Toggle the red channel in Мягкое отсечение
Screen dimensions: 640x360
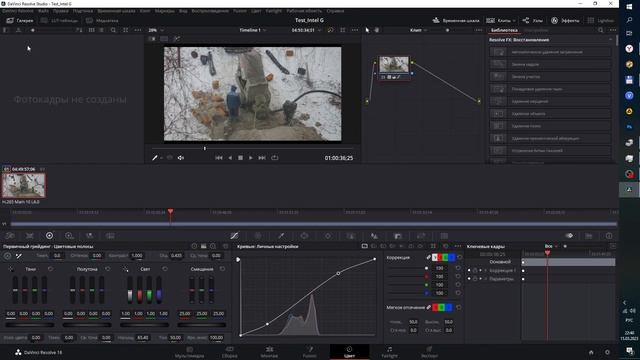(436, 307)
